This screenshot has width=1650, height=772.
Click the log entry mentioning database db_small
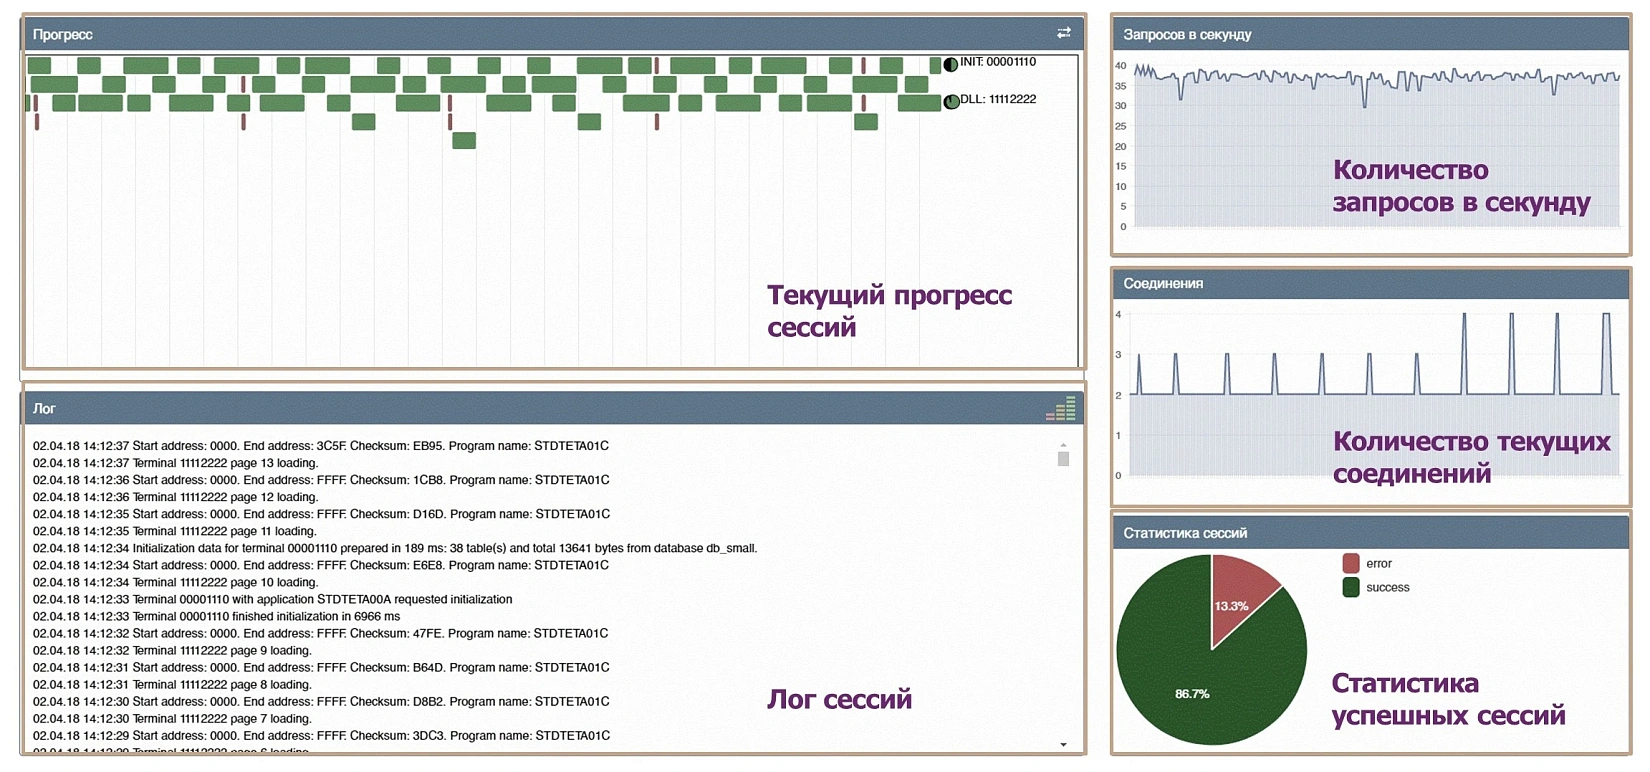395,548
